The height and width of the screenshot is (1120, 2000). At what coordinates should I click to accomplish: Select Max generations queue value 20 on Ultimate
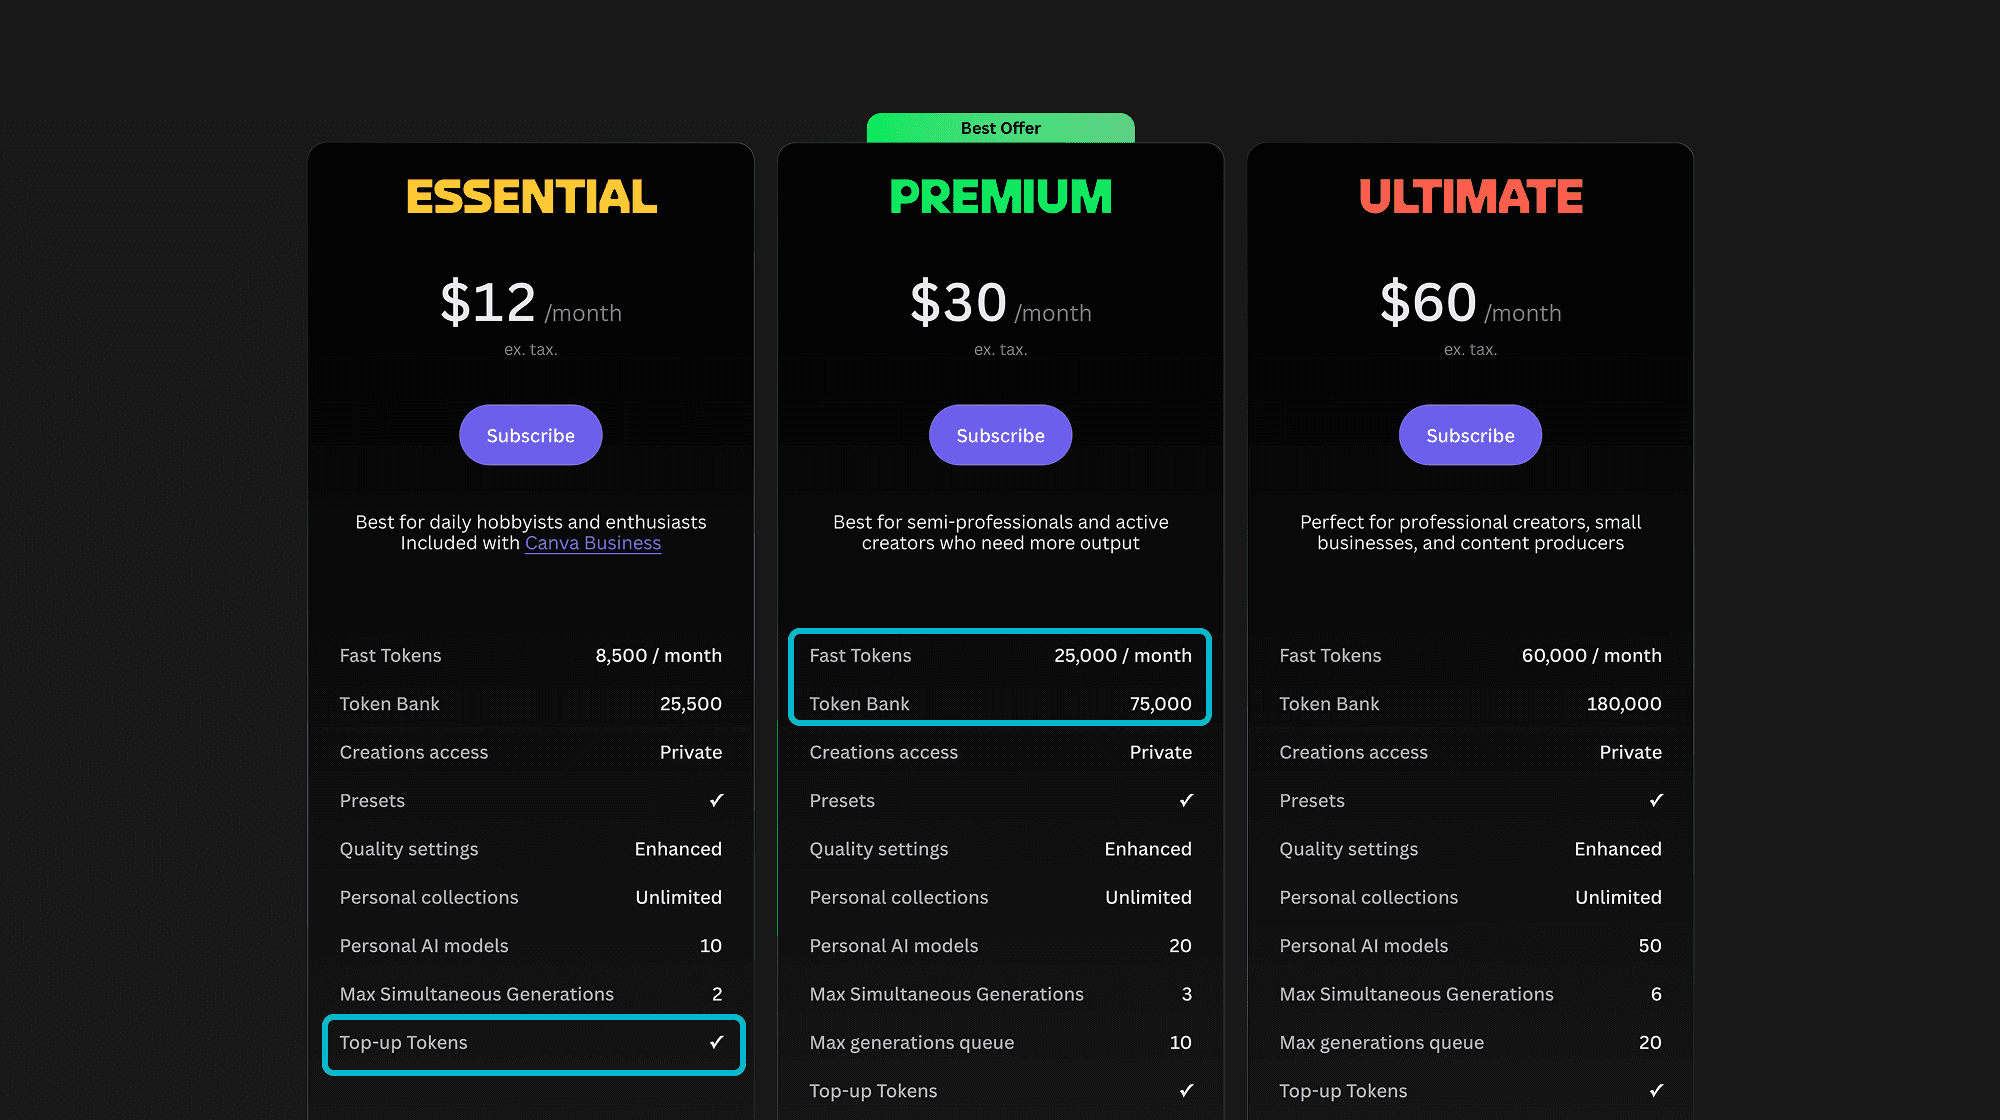[x=1651, y=1042]
